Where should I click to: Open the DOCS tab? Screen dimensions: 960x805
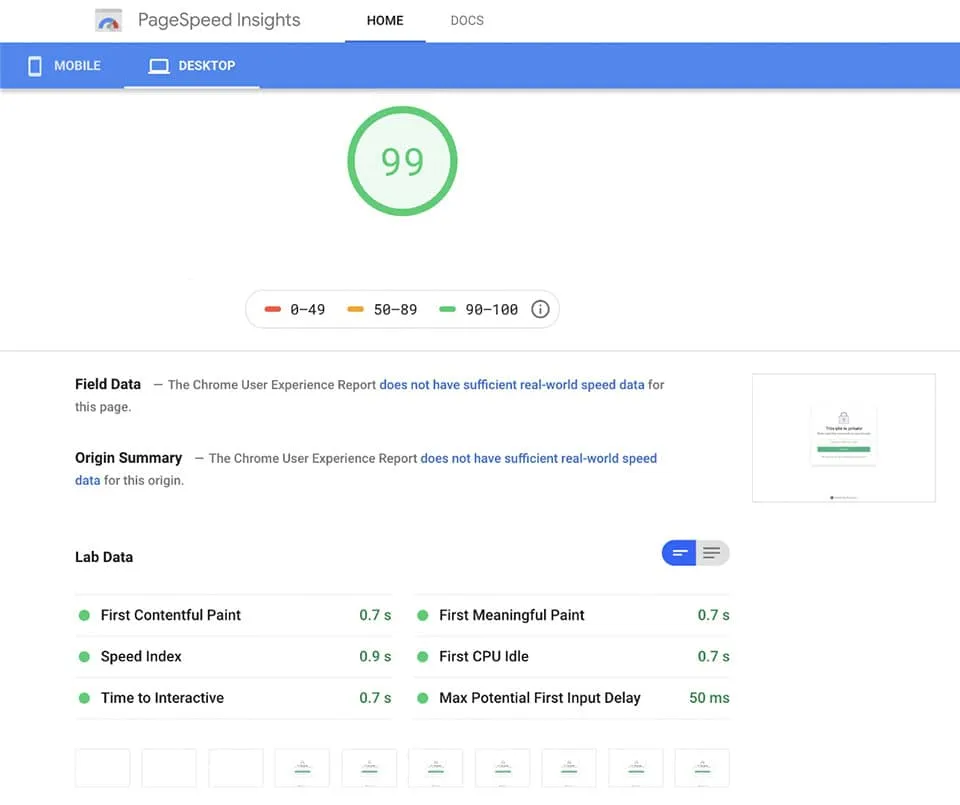point(467,20)
